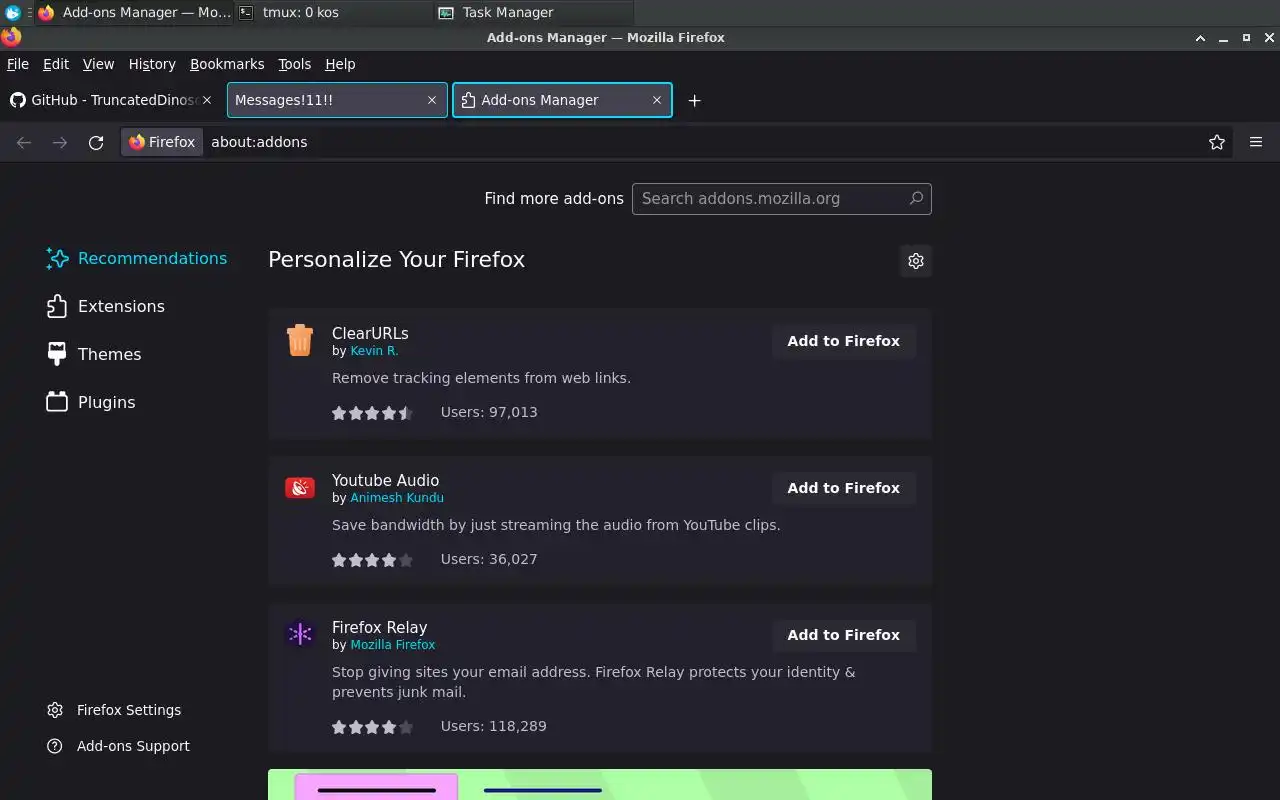Image resolution: width=1280 pixels, height=800 pixels.
Task: Click the Users: 118,289 text
Action: coord(494,726)
